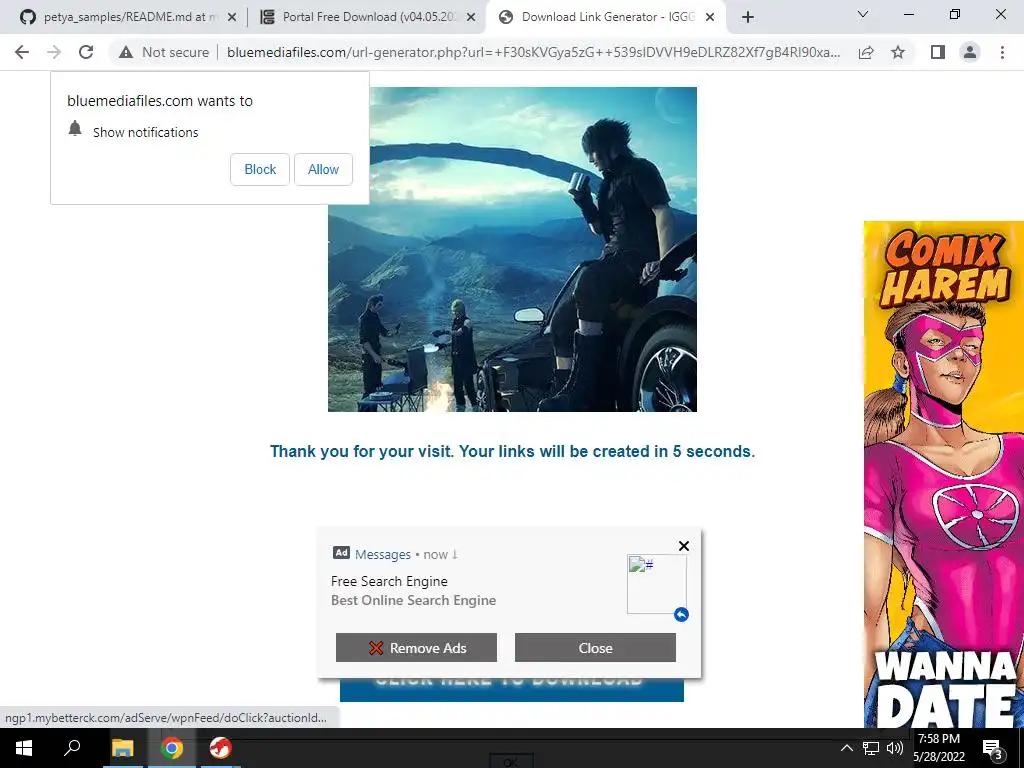The width and height of the screenshot is (1024, 768).
Task: Click the Remove Ads button
Action: coord(416,648)
